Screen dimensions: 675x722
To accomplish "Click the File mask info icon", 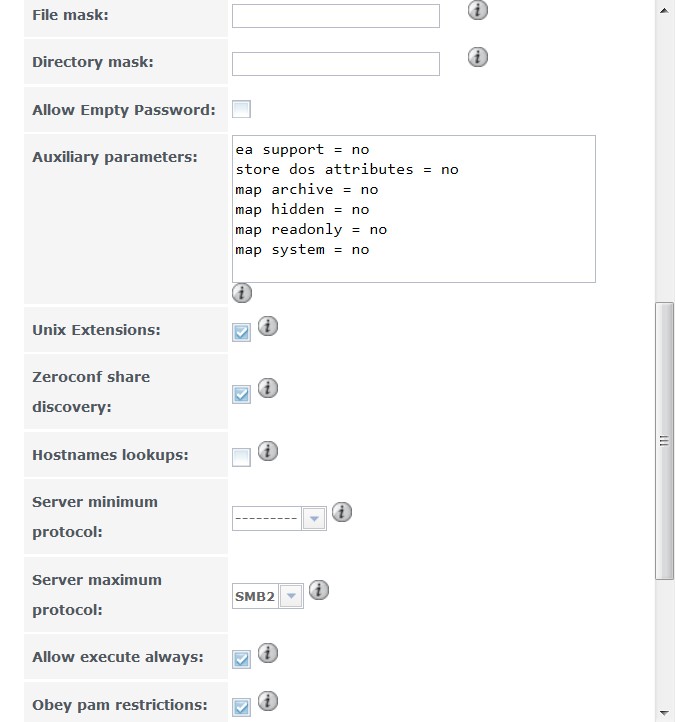I will click(x=477, y=10).
